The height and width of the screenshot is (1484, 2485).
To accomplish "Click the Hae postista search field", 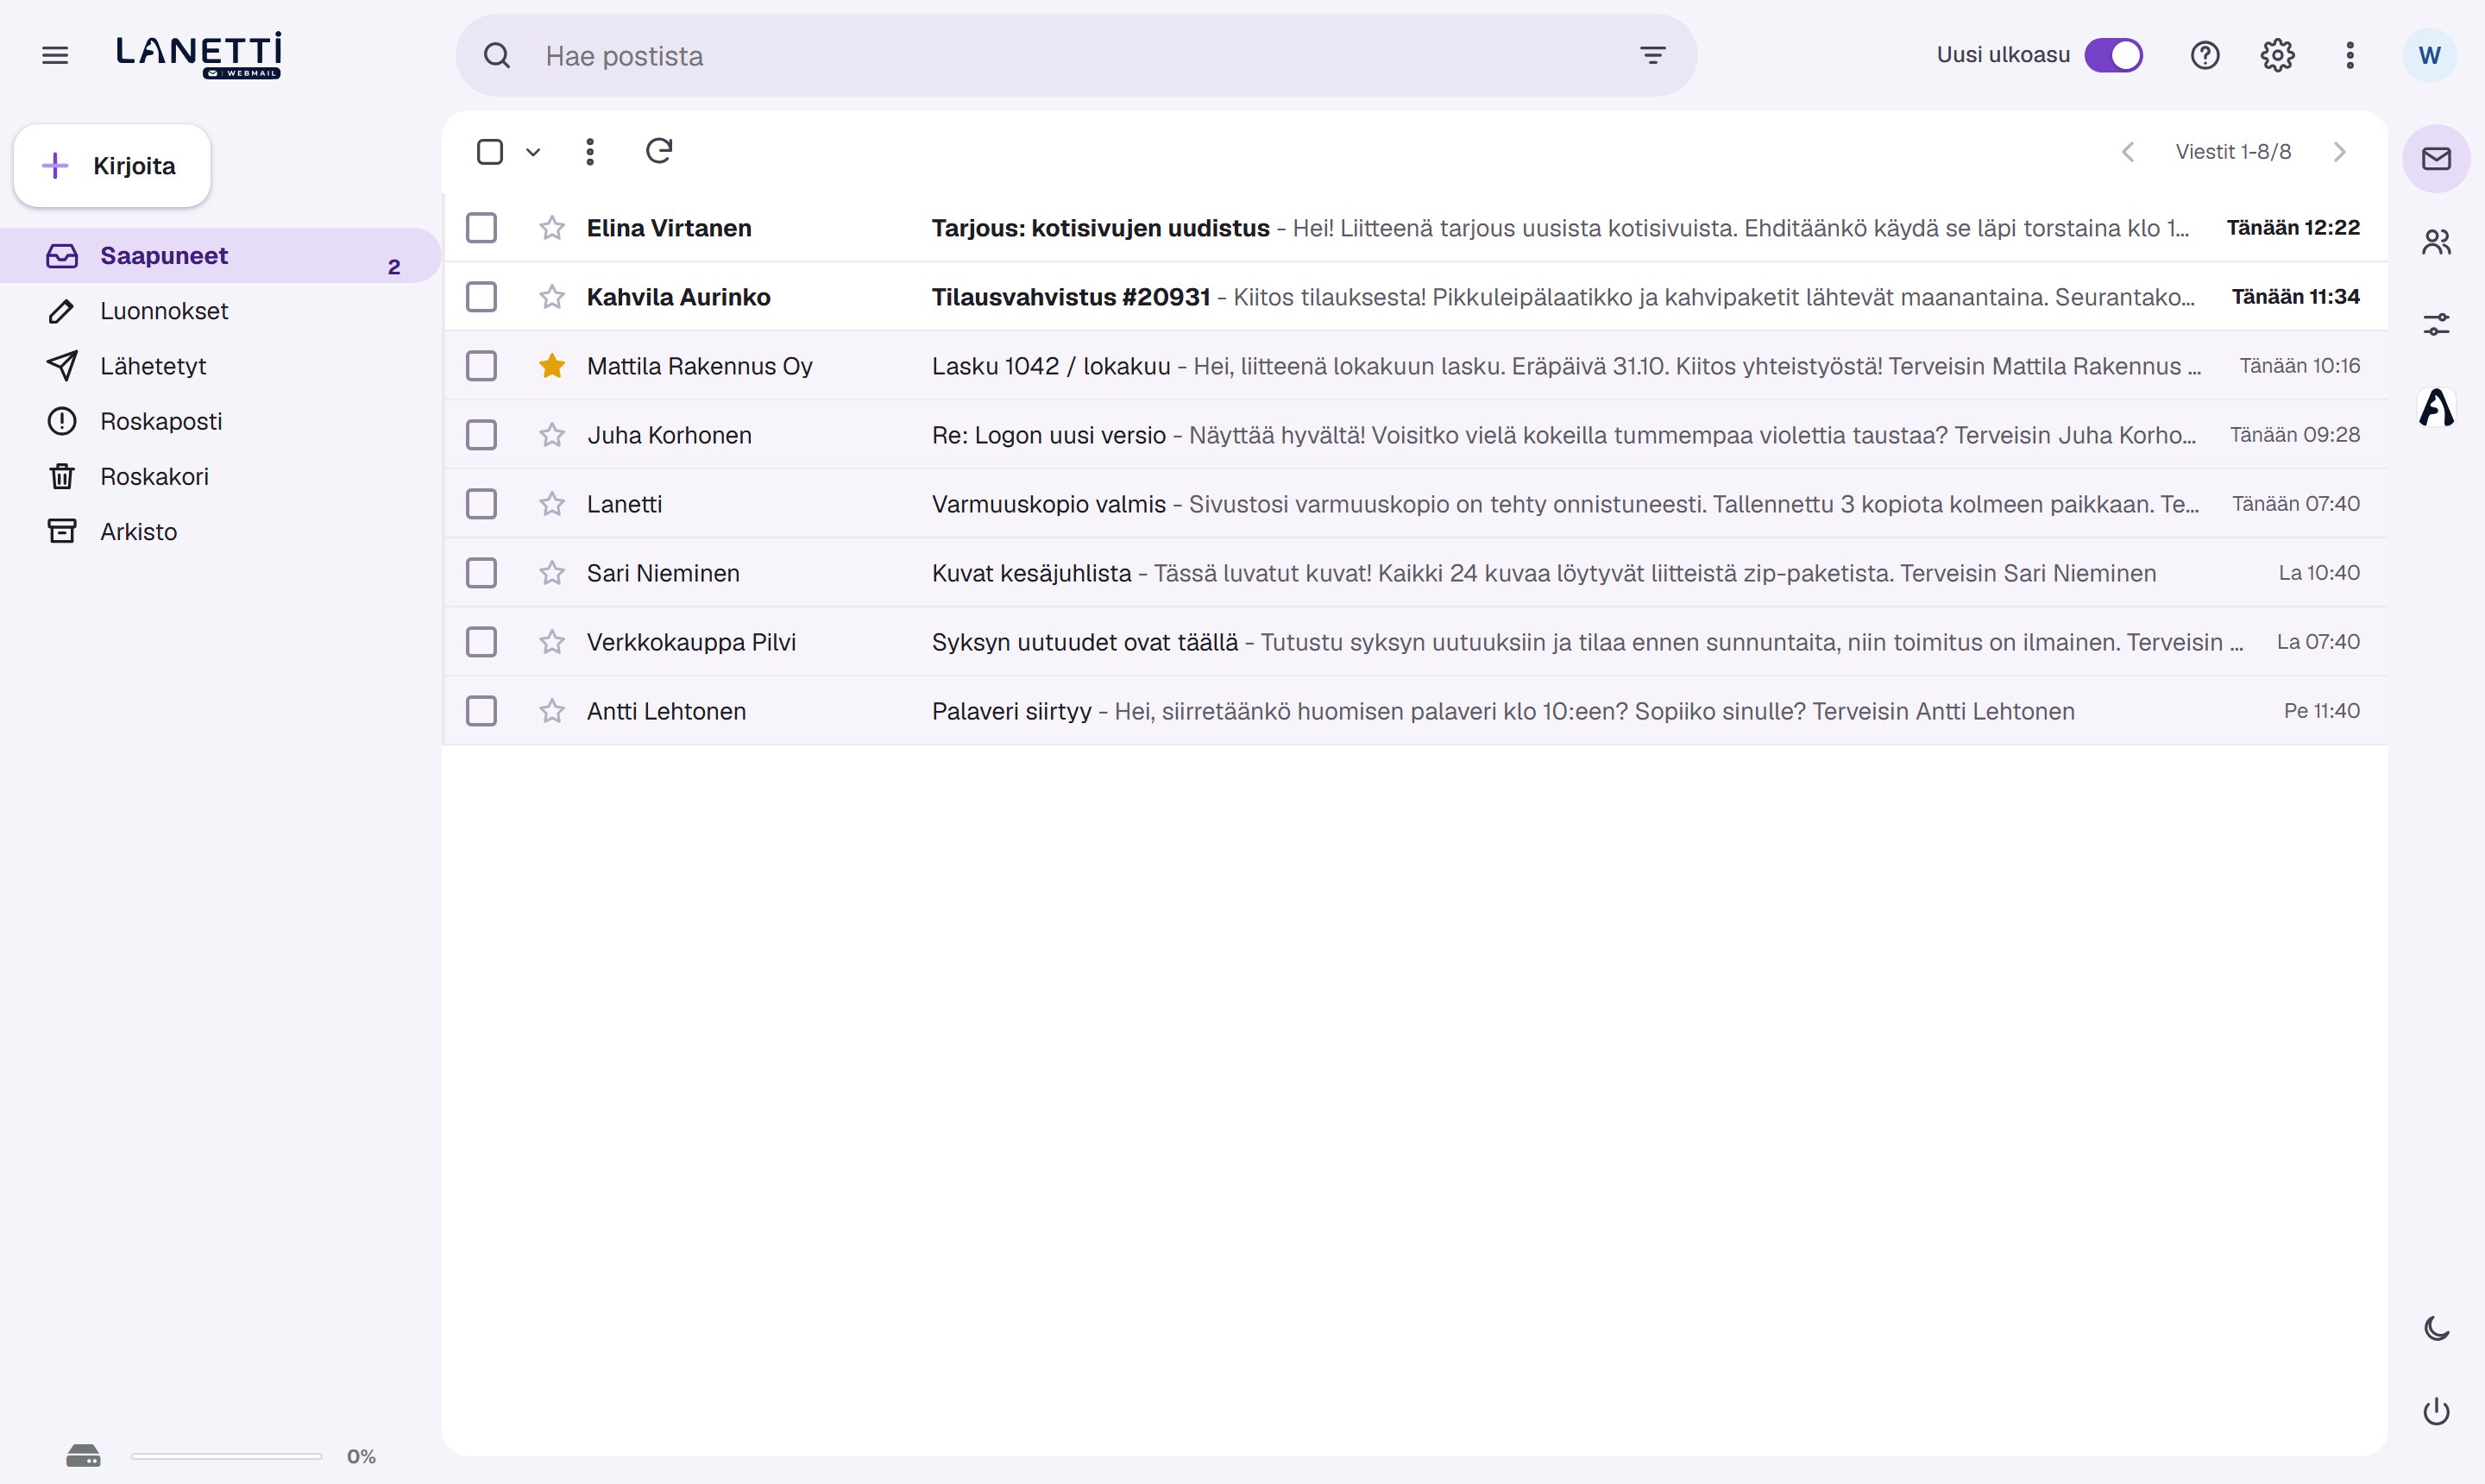I will [1075, 55].
